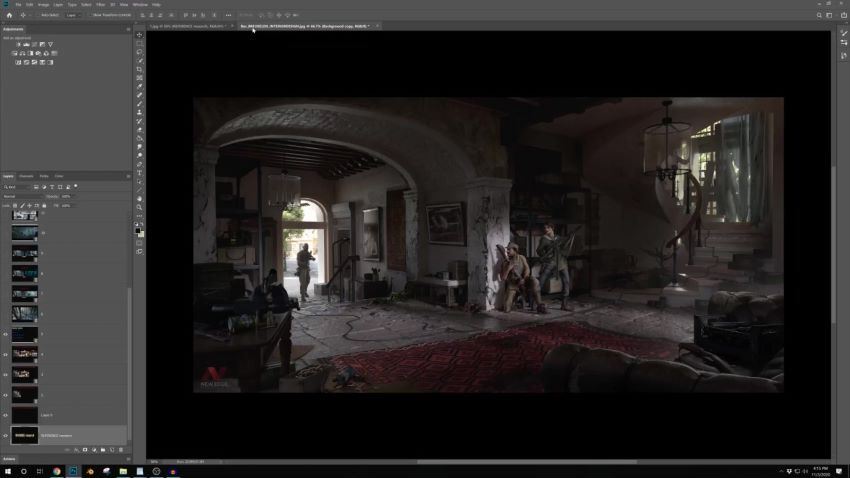Viewport: 850px width, 478px height.
Task: Select the Lasso tool
Action: click(x=139, y=52)
